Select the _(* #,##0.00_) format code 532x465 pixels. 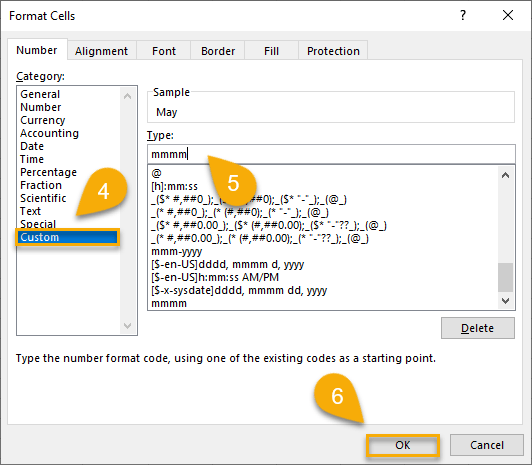coord(260,238)
